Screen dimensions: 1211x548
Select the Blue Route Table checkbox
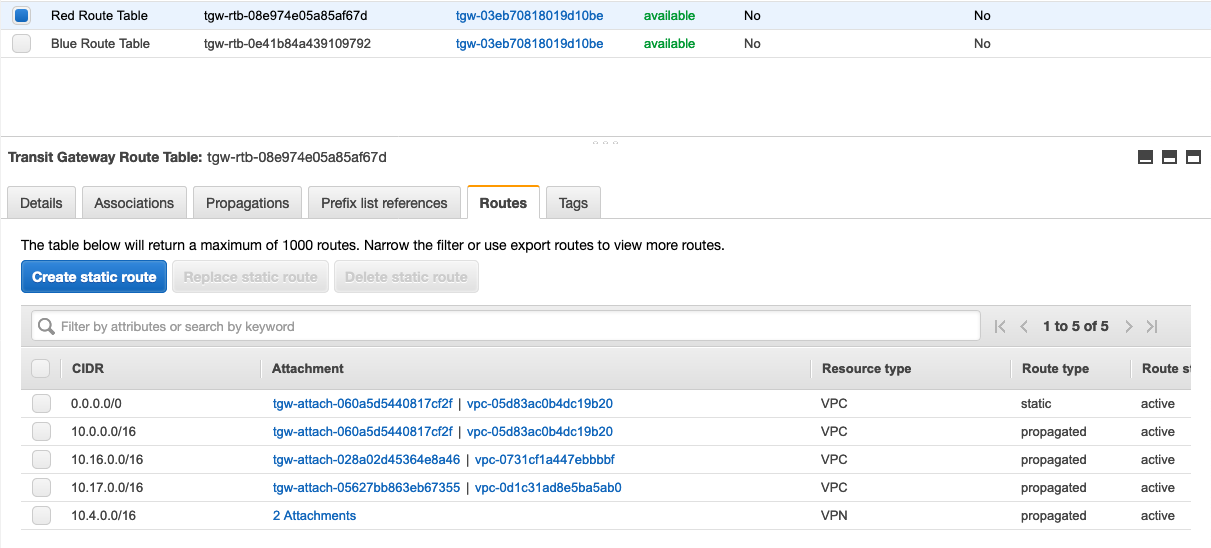click(x=21, y=44)
